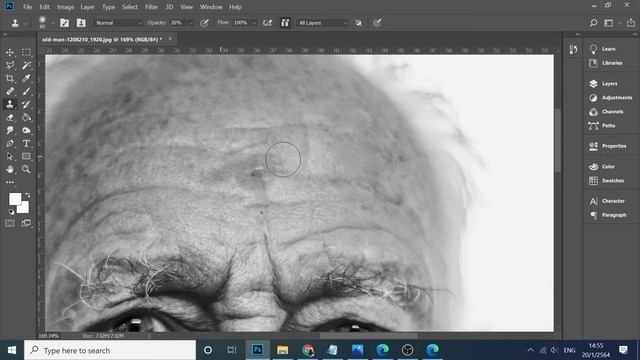Screen dimensions: 640x360
Task: Select the Brush tool
Action: [x=26, y=91]
